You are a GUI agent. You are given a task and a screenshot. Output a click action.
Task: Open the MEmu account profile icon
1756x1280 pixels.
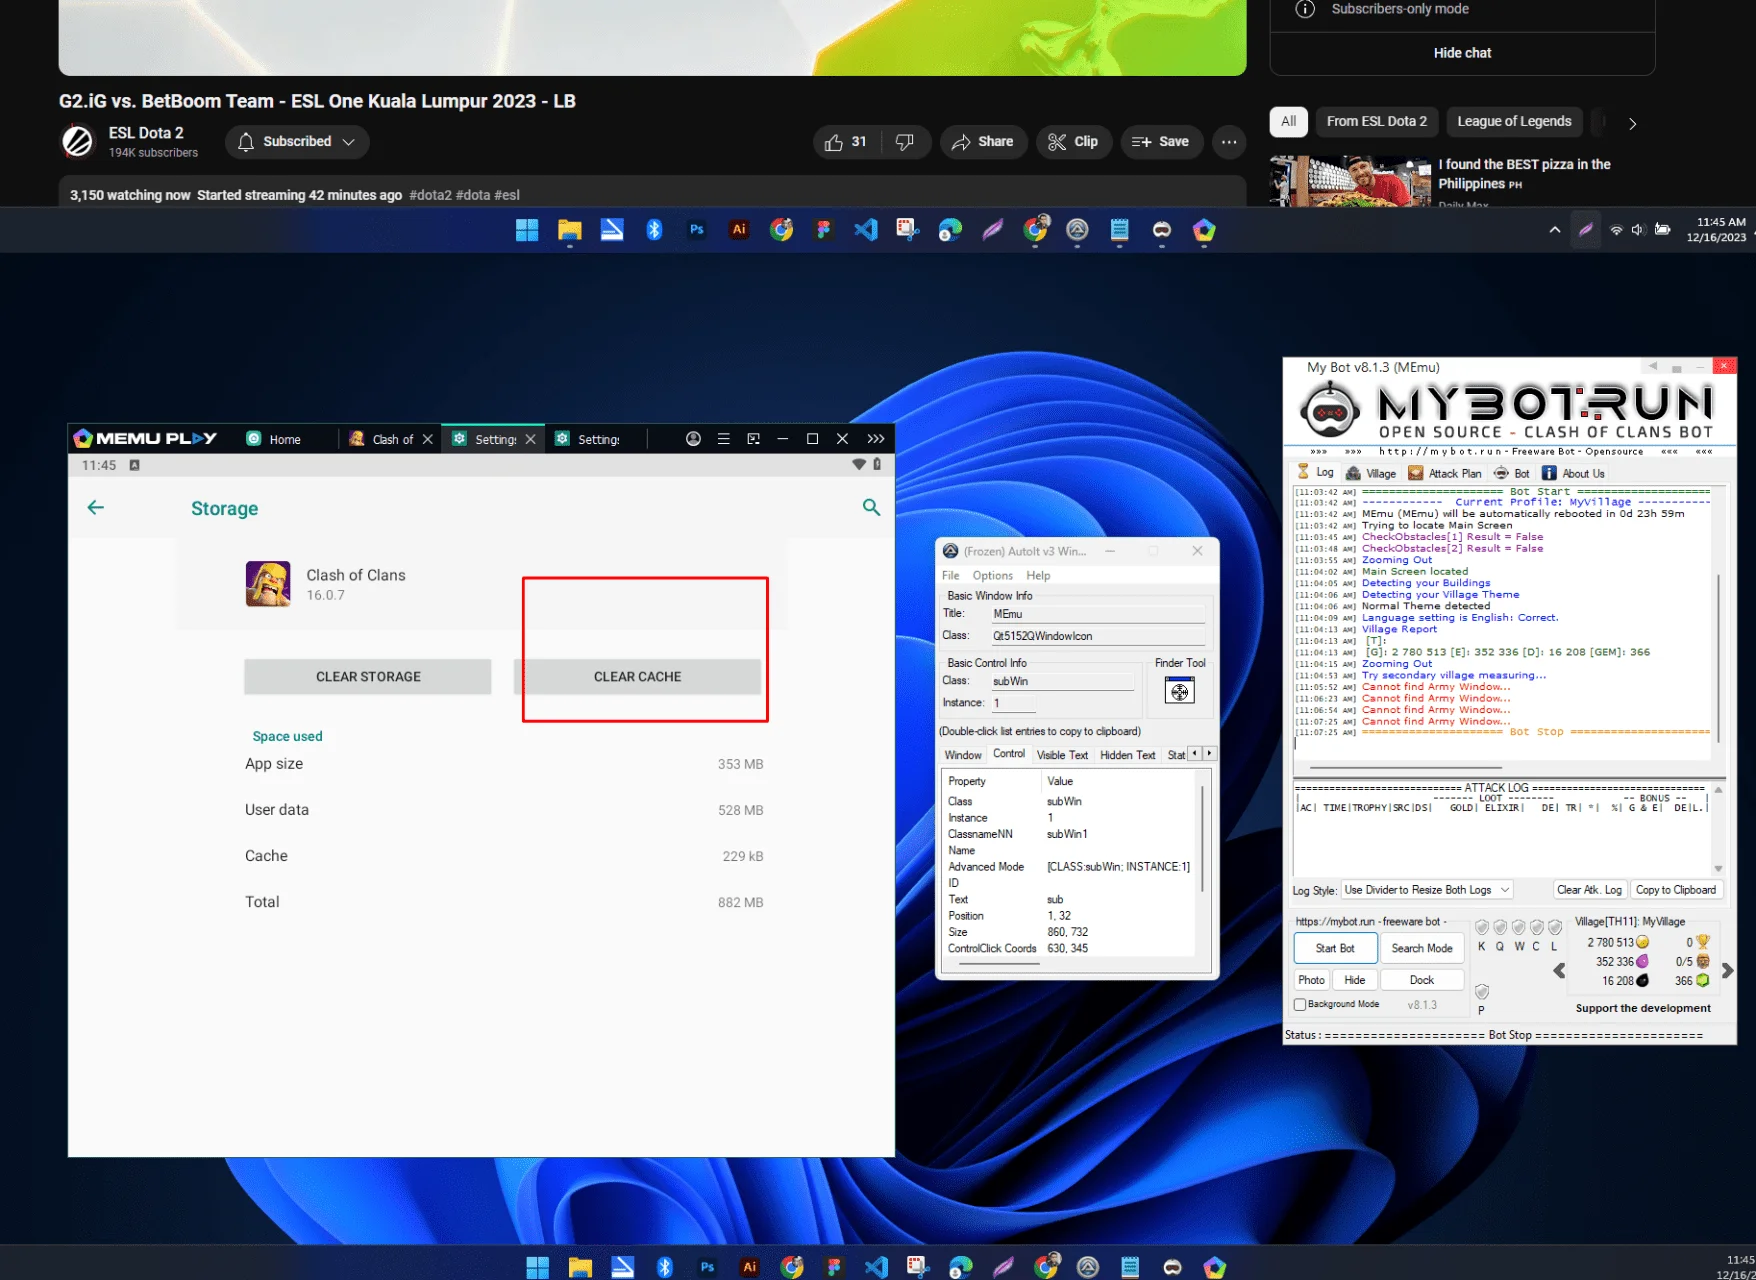[x=693, y=439]
